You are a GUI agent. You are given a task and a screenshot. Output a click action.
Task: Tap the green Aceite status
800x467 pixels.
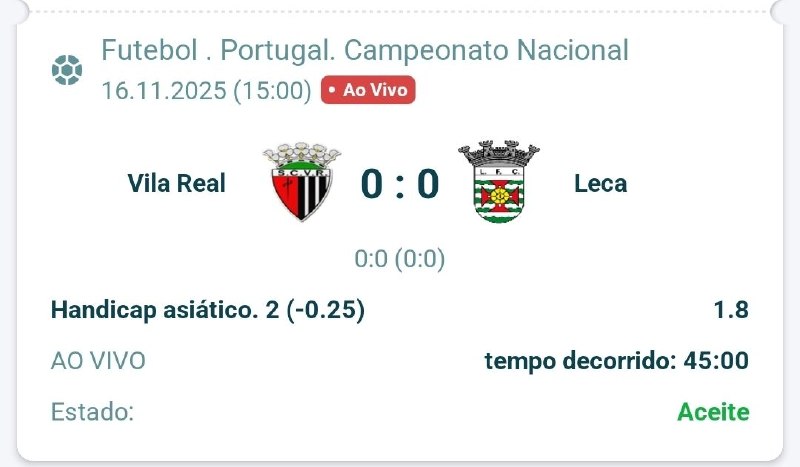click(x=713, y=411)
